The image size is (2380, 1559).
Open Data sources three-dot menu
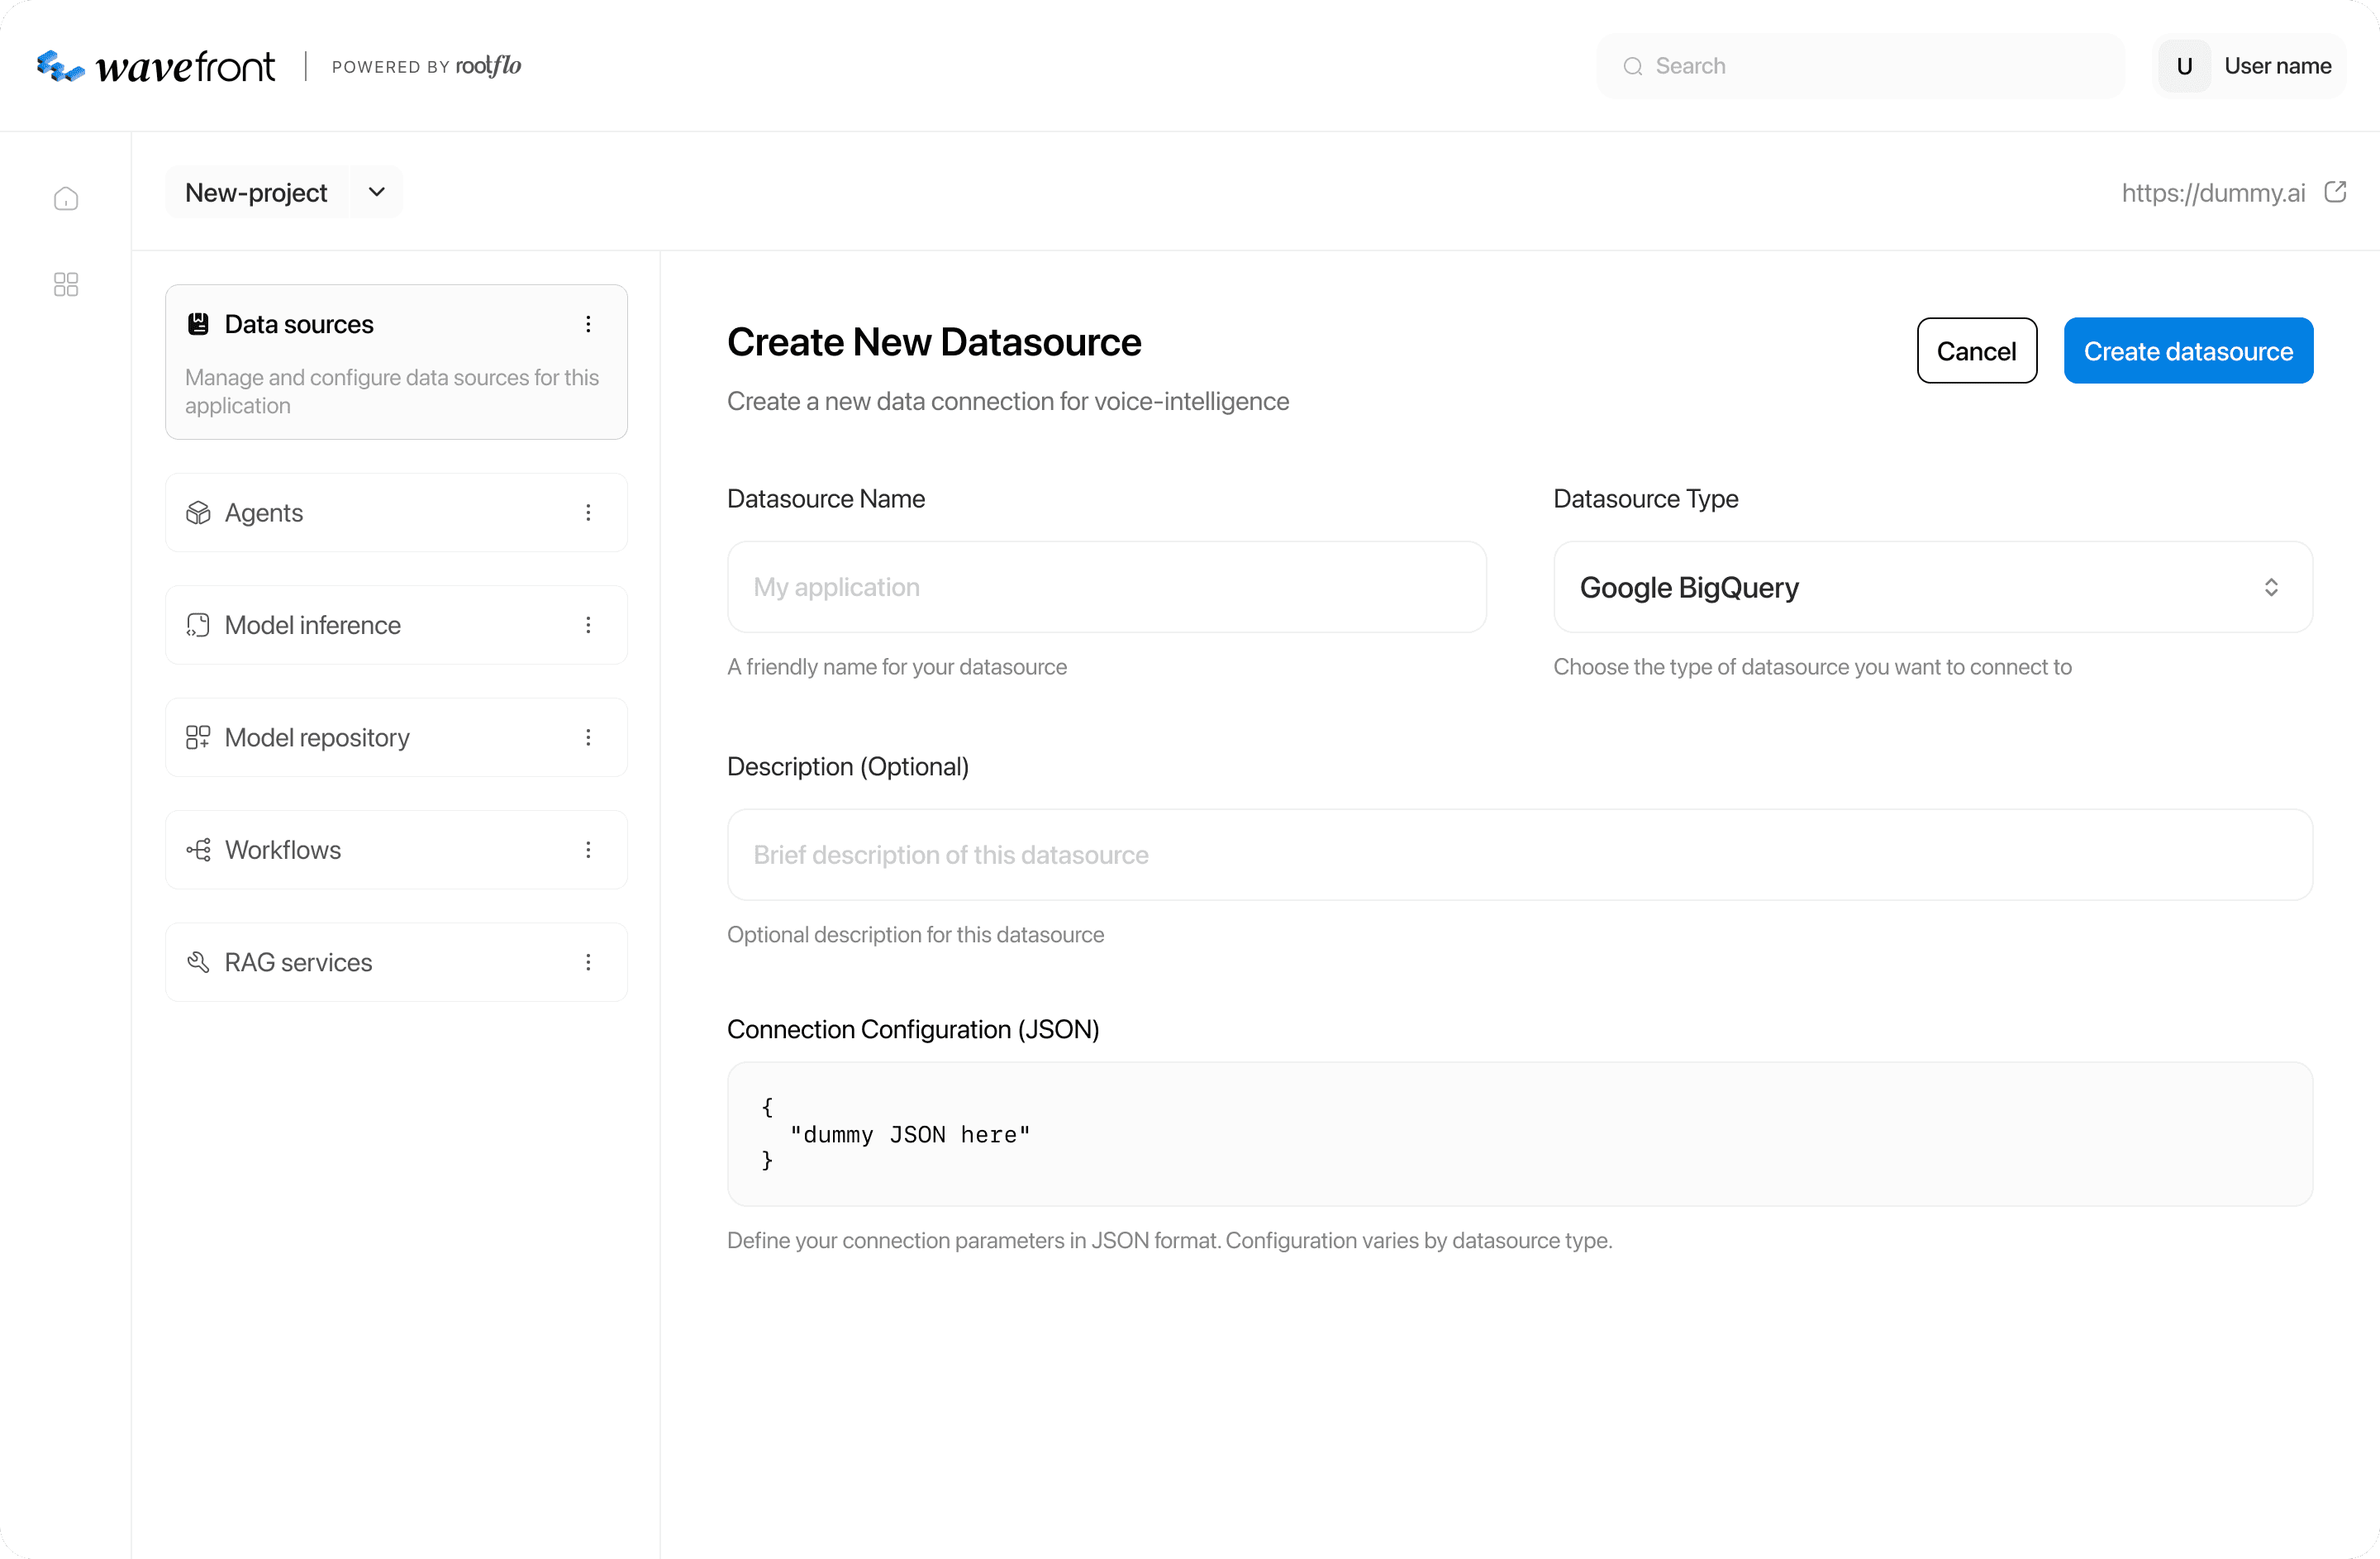click(588, 324)
